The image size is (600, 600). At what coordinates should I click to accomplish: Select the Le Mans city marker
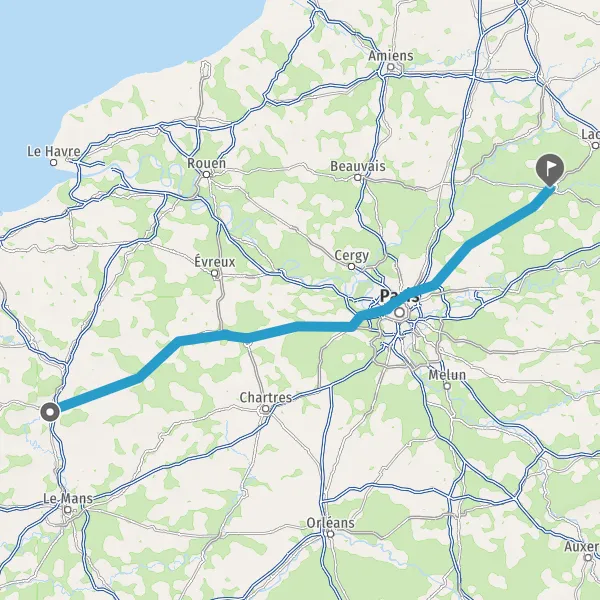pos(68,510)
